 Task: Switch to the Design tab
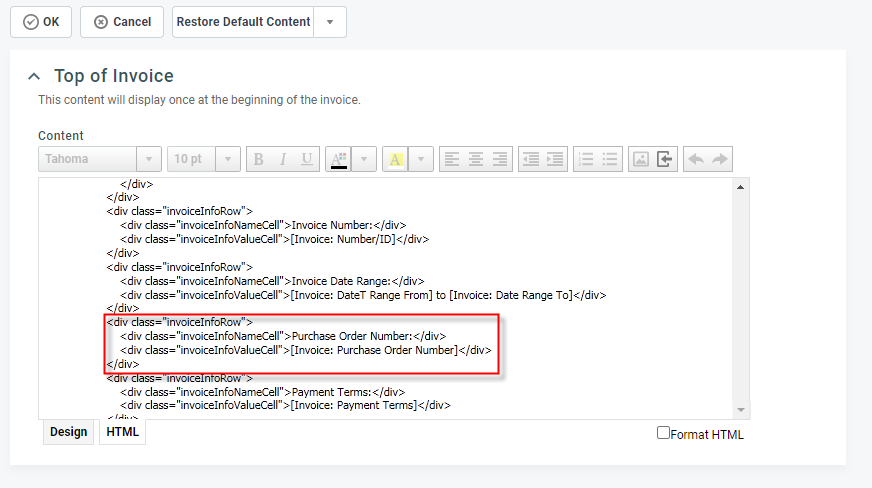(68, 432)
